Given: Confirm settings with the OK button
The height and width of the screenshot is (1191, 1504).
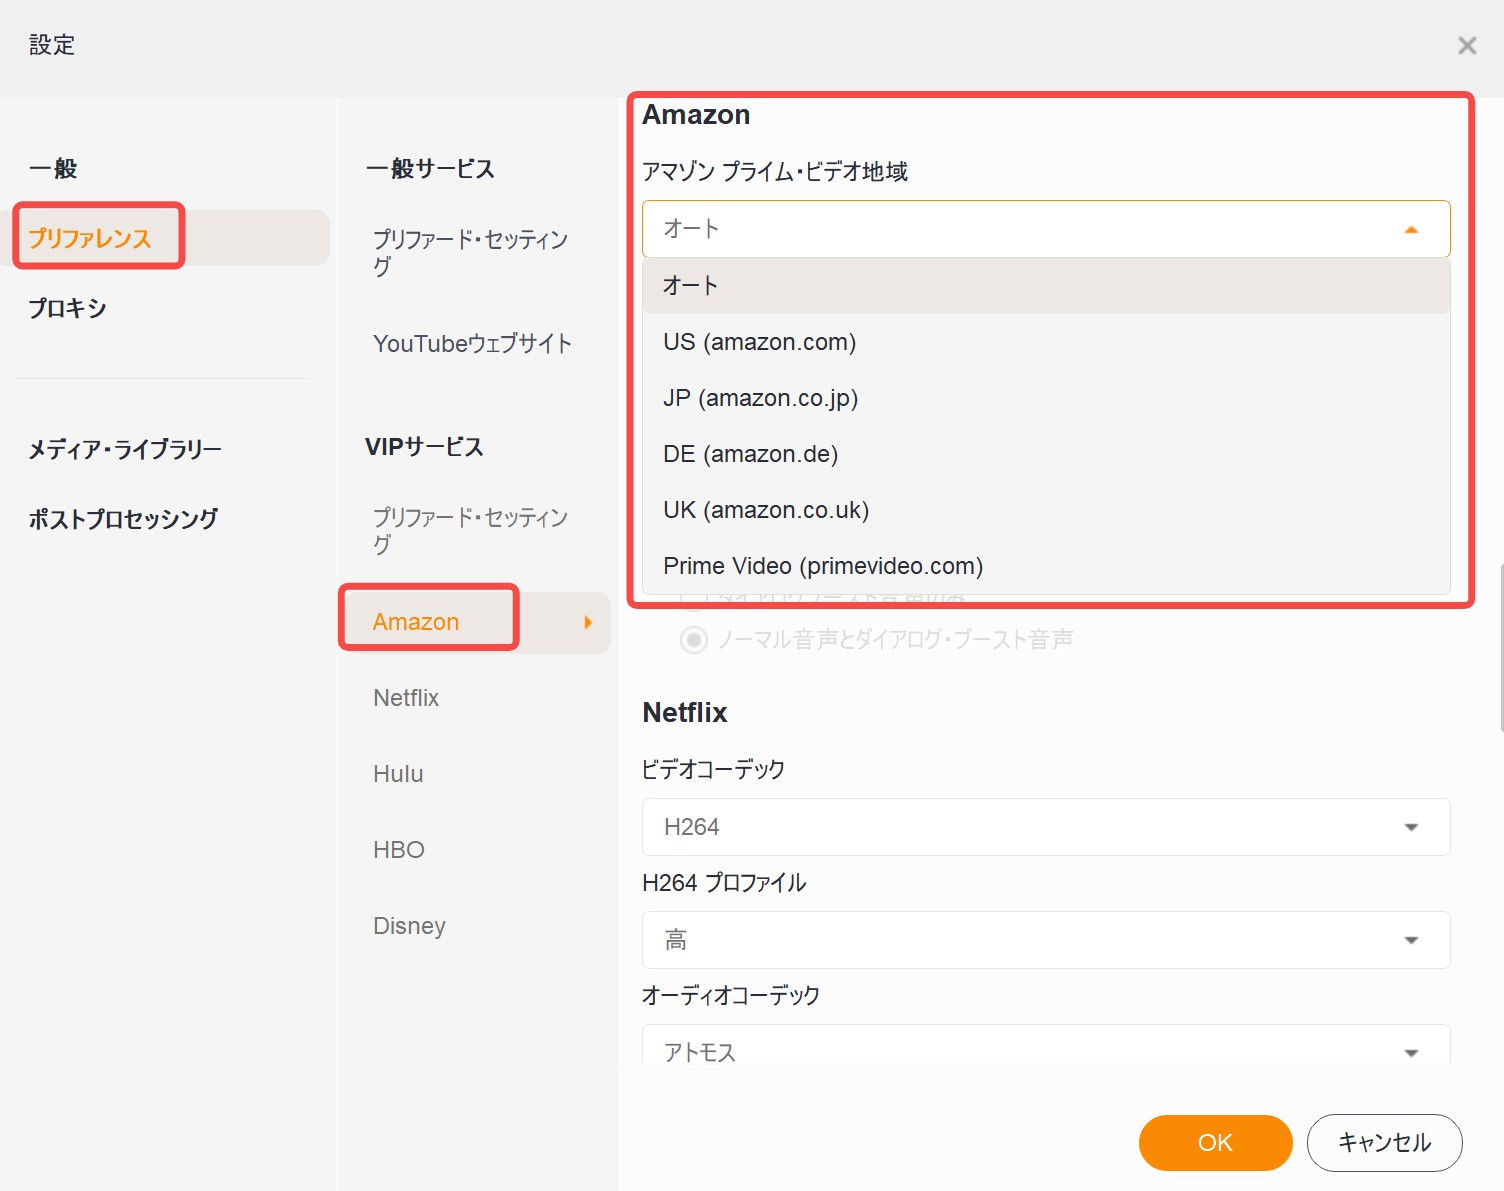Looking at the screenshot, I should click(1215, 1143).
